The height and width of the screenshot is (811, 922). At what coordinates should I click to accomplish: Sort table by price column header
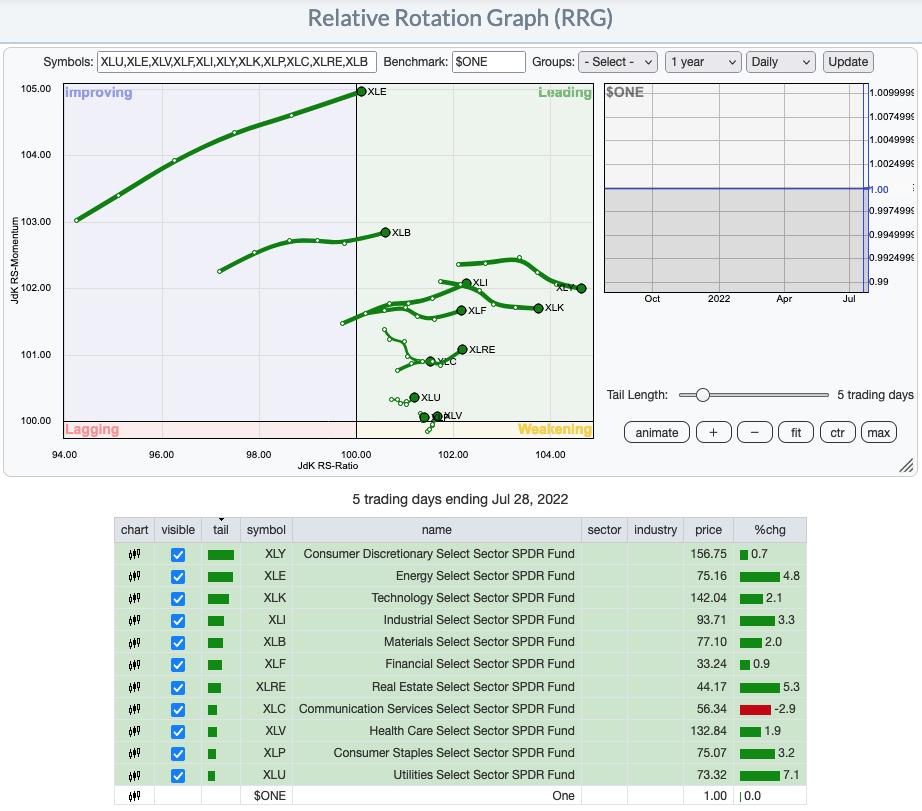[708, 530]
